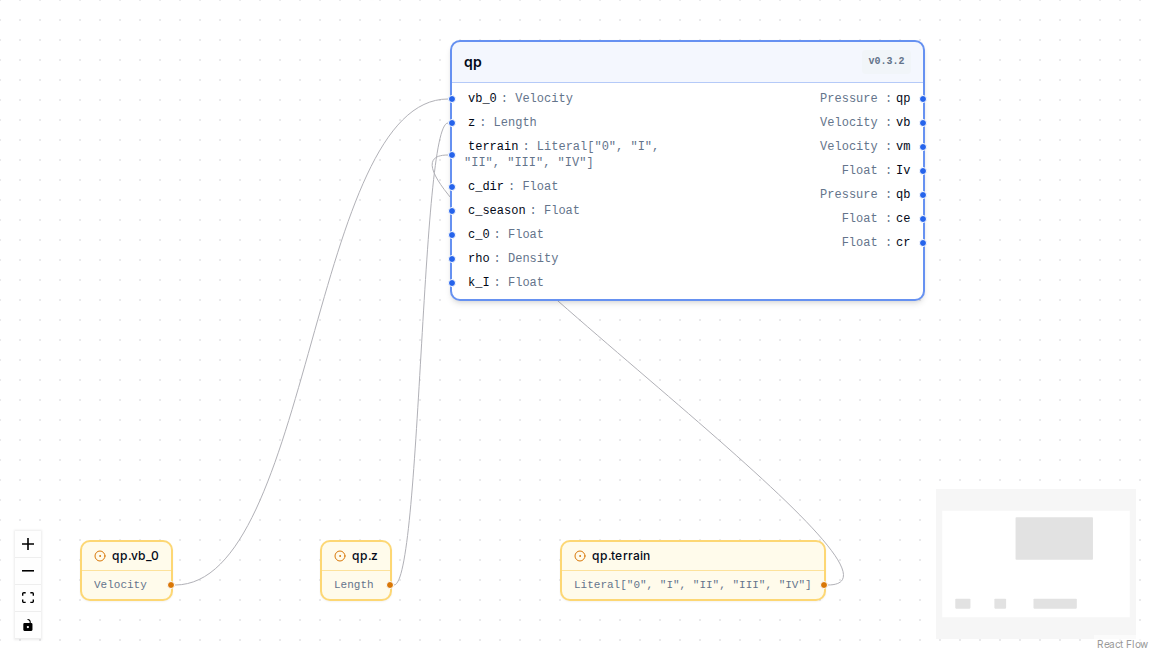This screenshot has width=1151, height=654.
Task: Zoom in with the plus control
Action: coord(28,544)
